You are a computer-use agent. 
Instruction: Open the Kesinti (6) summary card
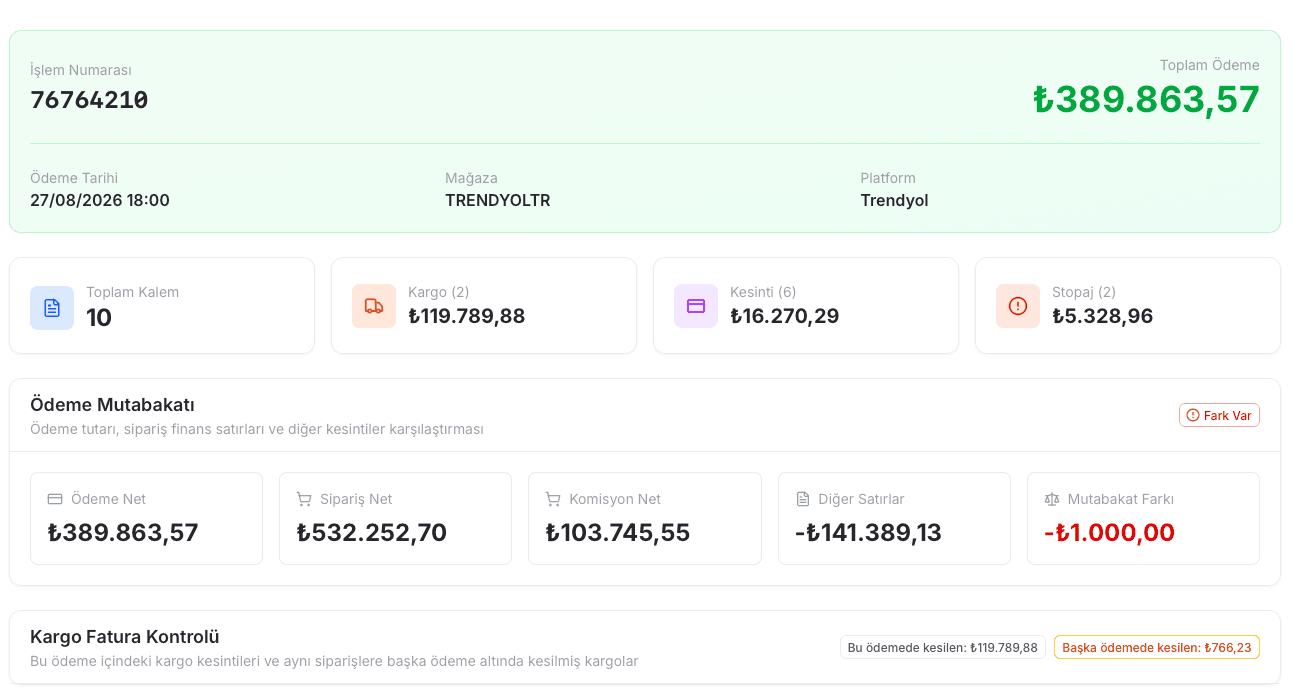click(x=806, y=306)
